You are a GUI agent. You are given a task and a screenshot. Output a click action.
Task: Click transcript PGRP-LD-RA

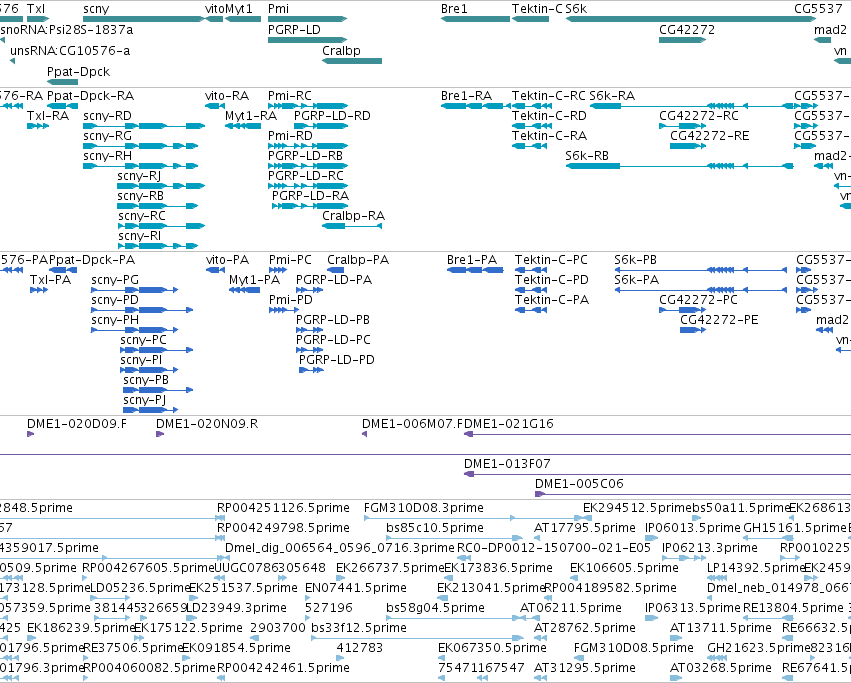[310, 206]
